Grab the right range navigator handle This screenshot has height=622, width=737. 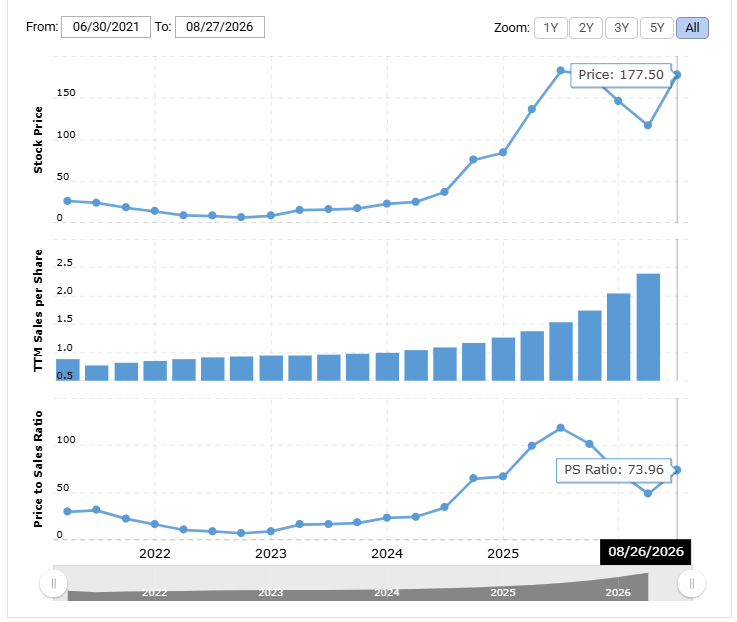click(x=691, y=583)
